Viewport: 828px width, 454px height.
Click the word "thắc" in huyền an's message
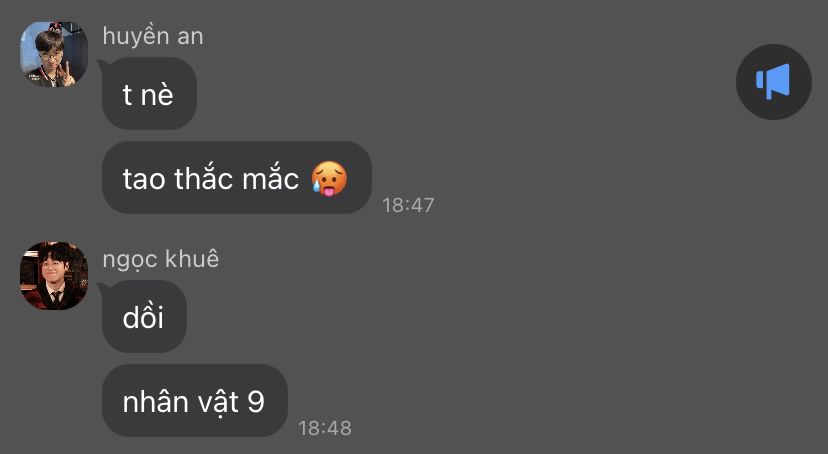[204, 177]
